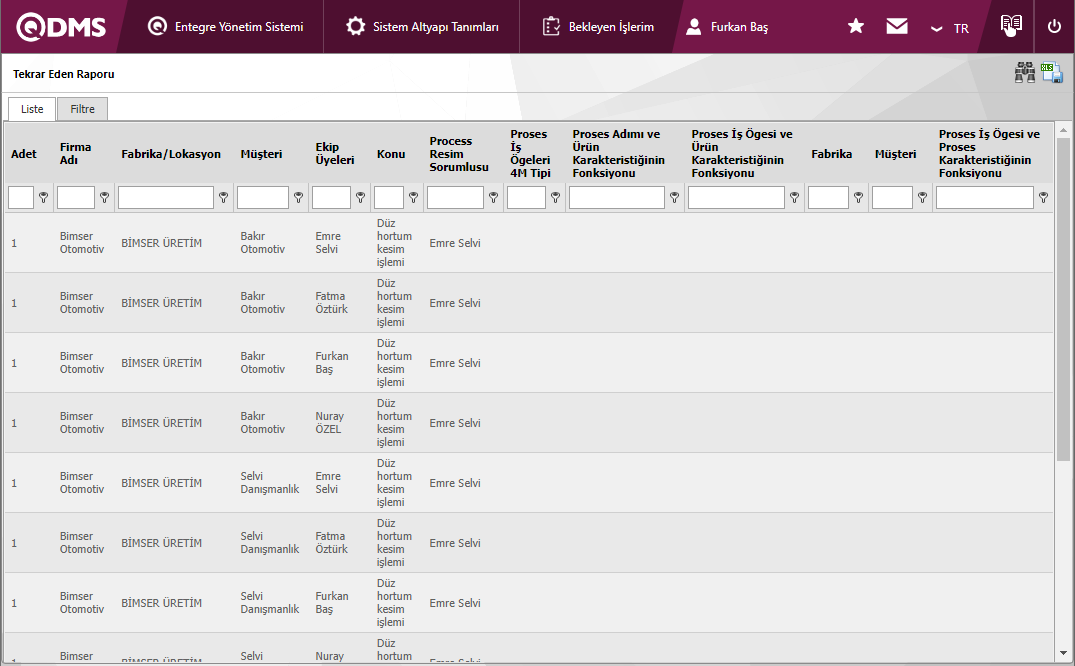Open the messages envelope icon
Viewport: 1075px width, 666px height.
click(x=897, y=27)
